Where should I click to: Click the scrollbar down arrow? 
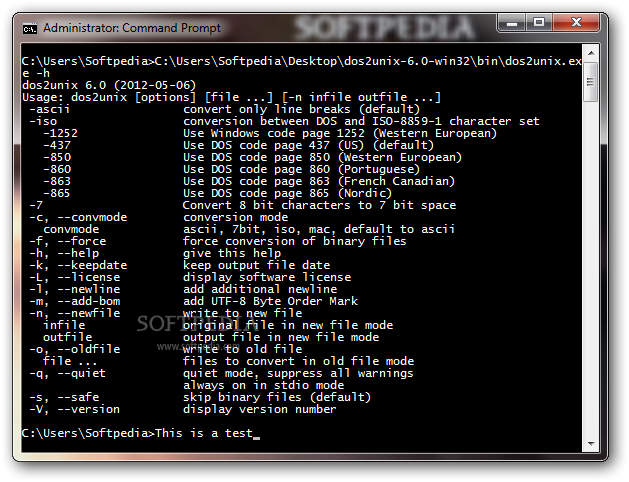591,444
